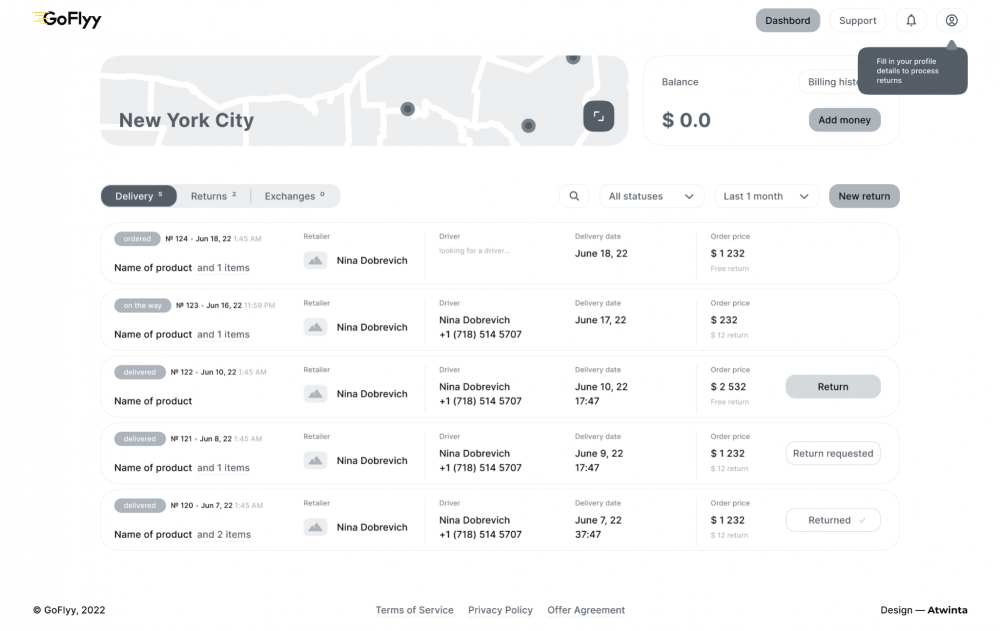Click the search magnifier icon
The height and width of the screenshot is (631, 1000).
(574, 196)
